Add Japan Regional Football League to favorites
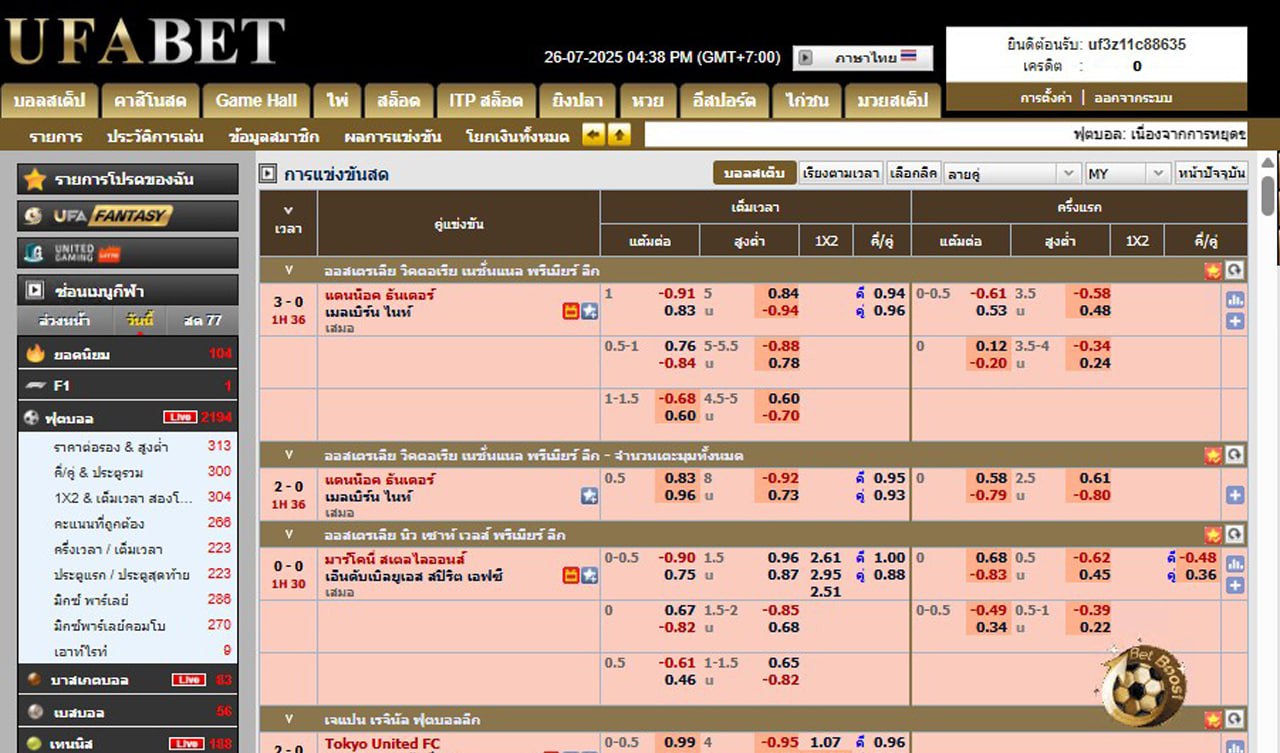 (1213, 719)
